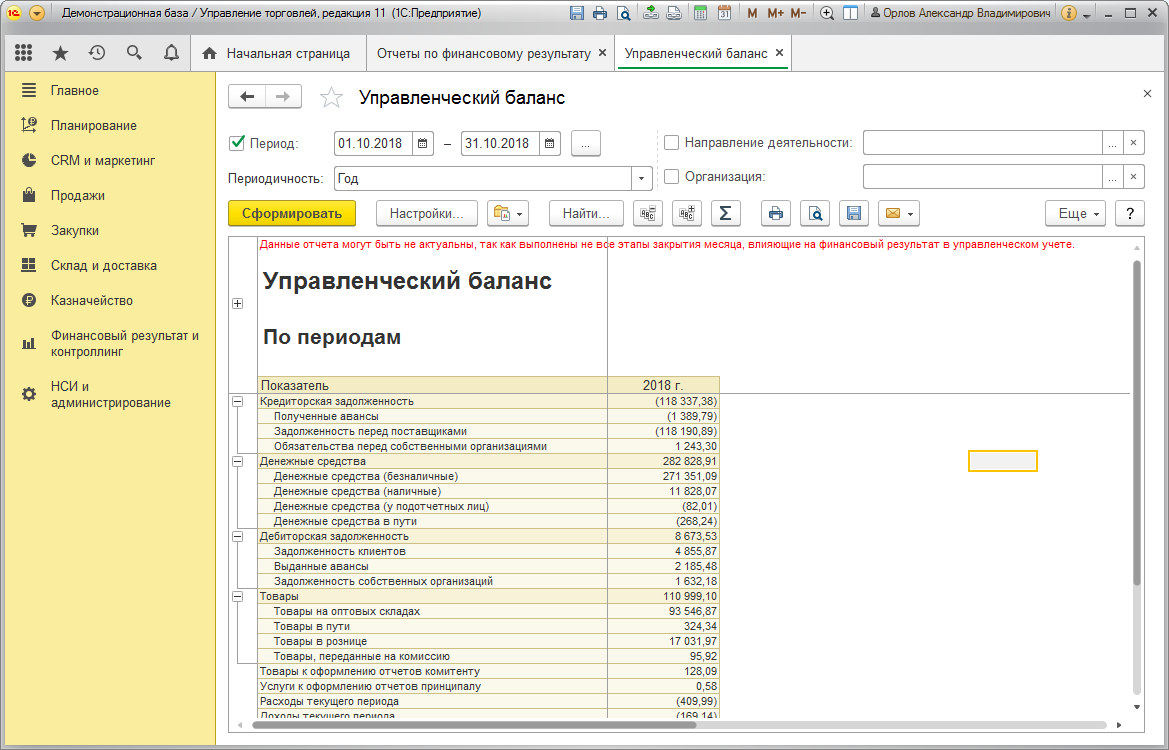Click the start date field 01.10.2018
The height and width of the screenshot is (750, 1169).
click(x=373, y=143)
